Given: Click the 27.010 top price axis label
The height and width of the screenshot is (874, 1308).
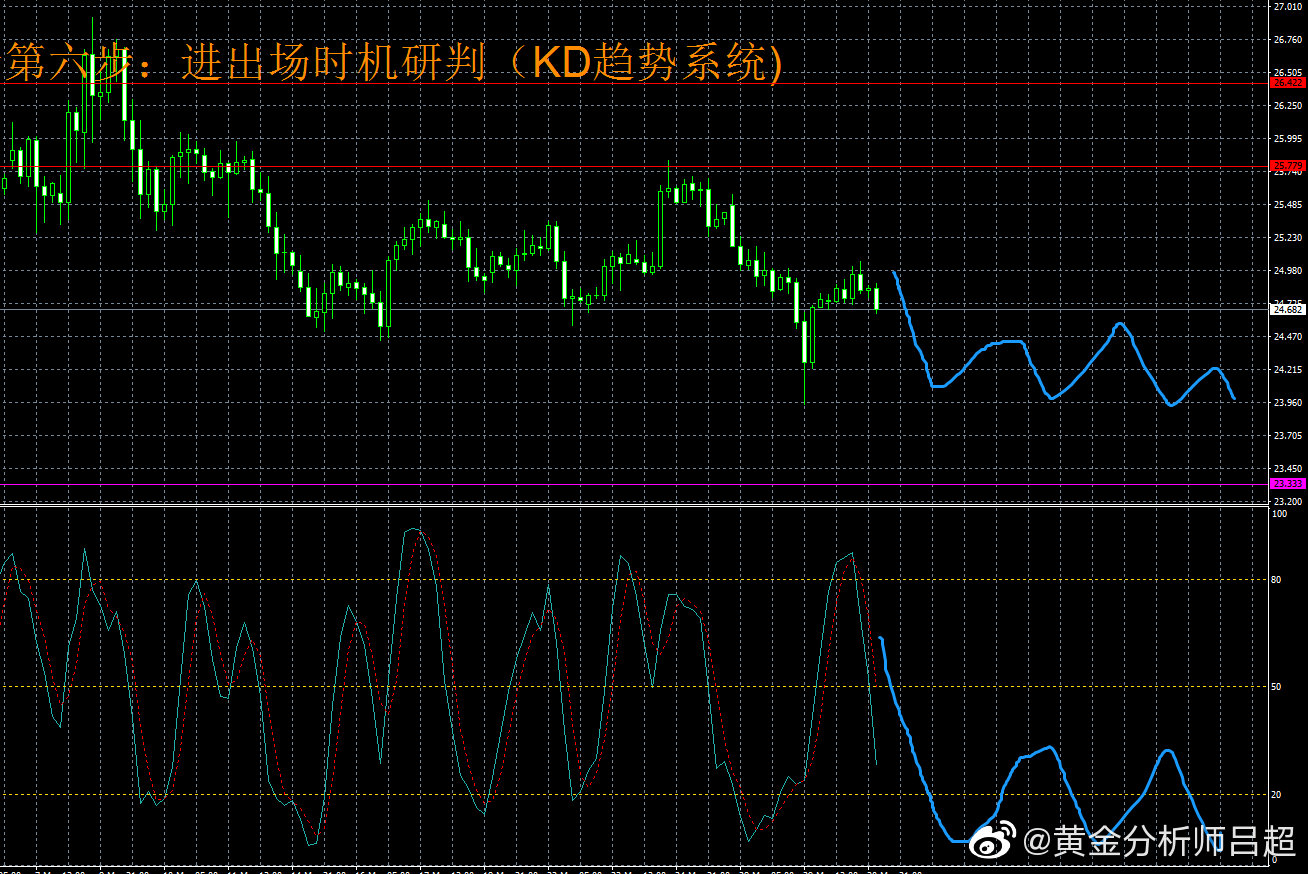Looking at the screenshot, I should click(x=1287, y=7).
